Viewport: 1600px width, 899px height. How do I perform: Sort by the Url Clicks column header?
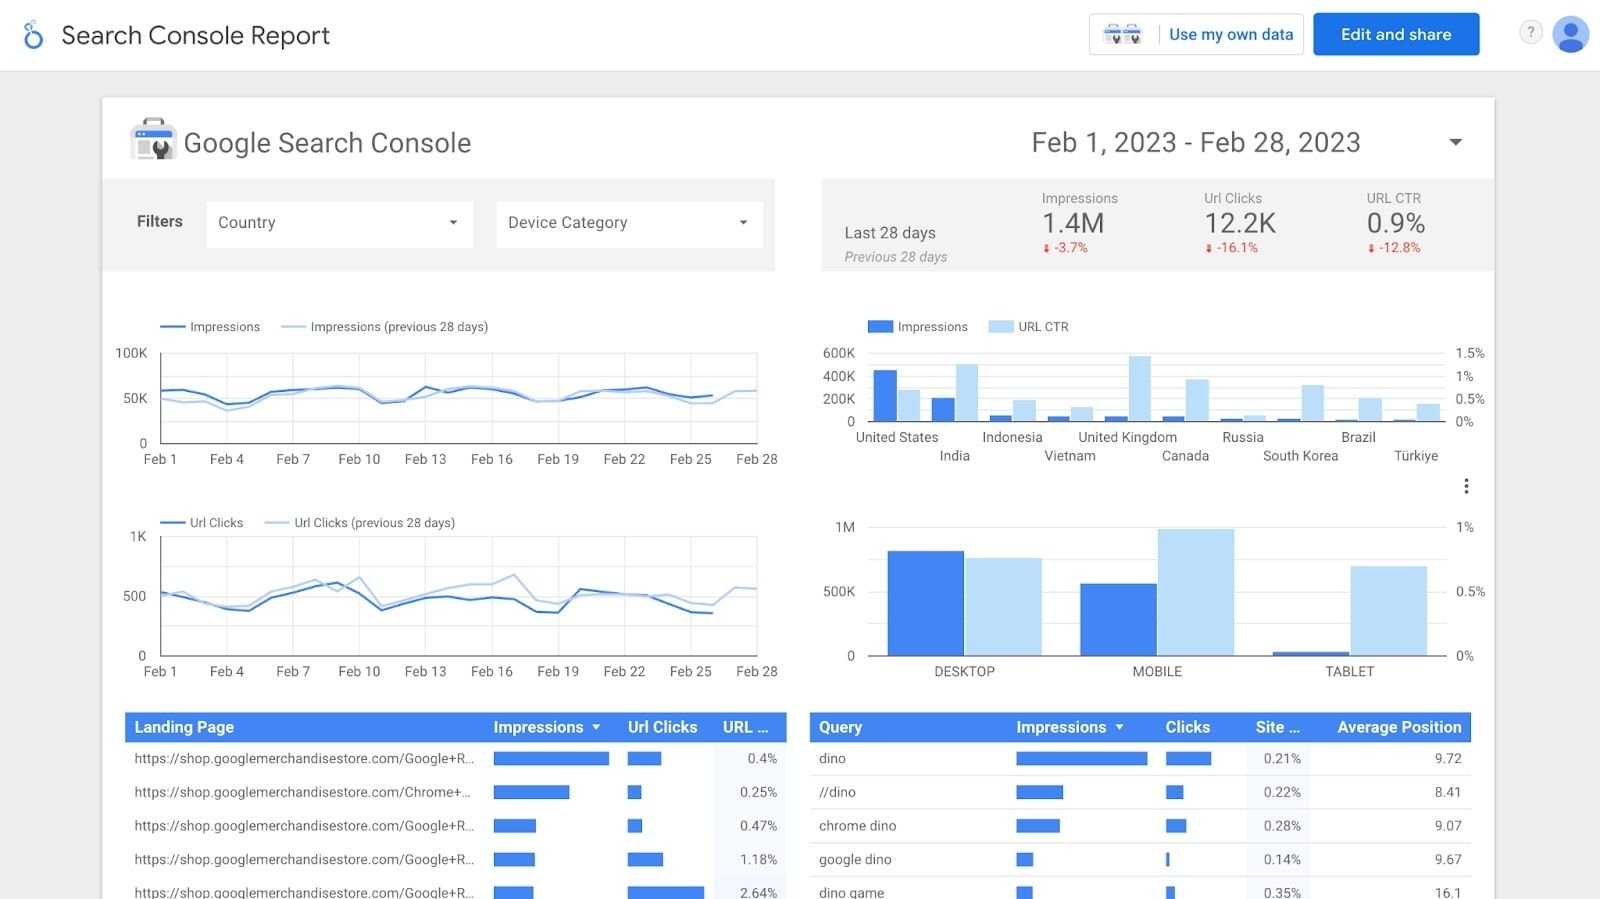coord(662,727)
